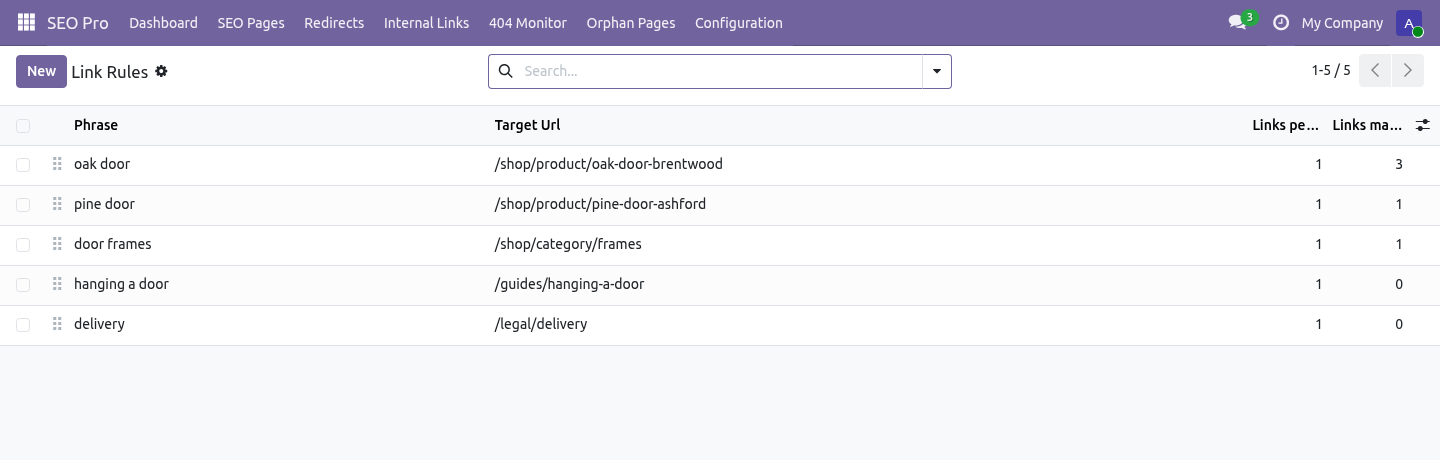Go to the previous page arrow
Viewport: 1440px width, 460px height.
tap(1375, 70)
